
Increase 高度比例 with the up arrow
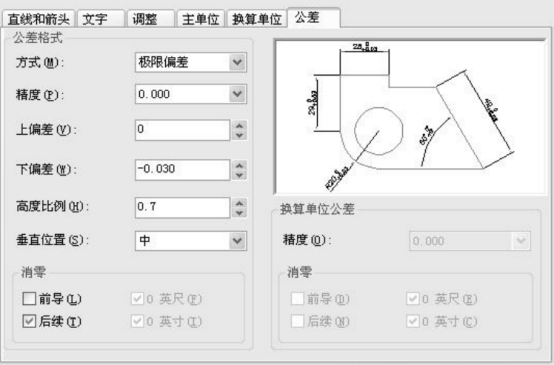(x=240, y=203)
